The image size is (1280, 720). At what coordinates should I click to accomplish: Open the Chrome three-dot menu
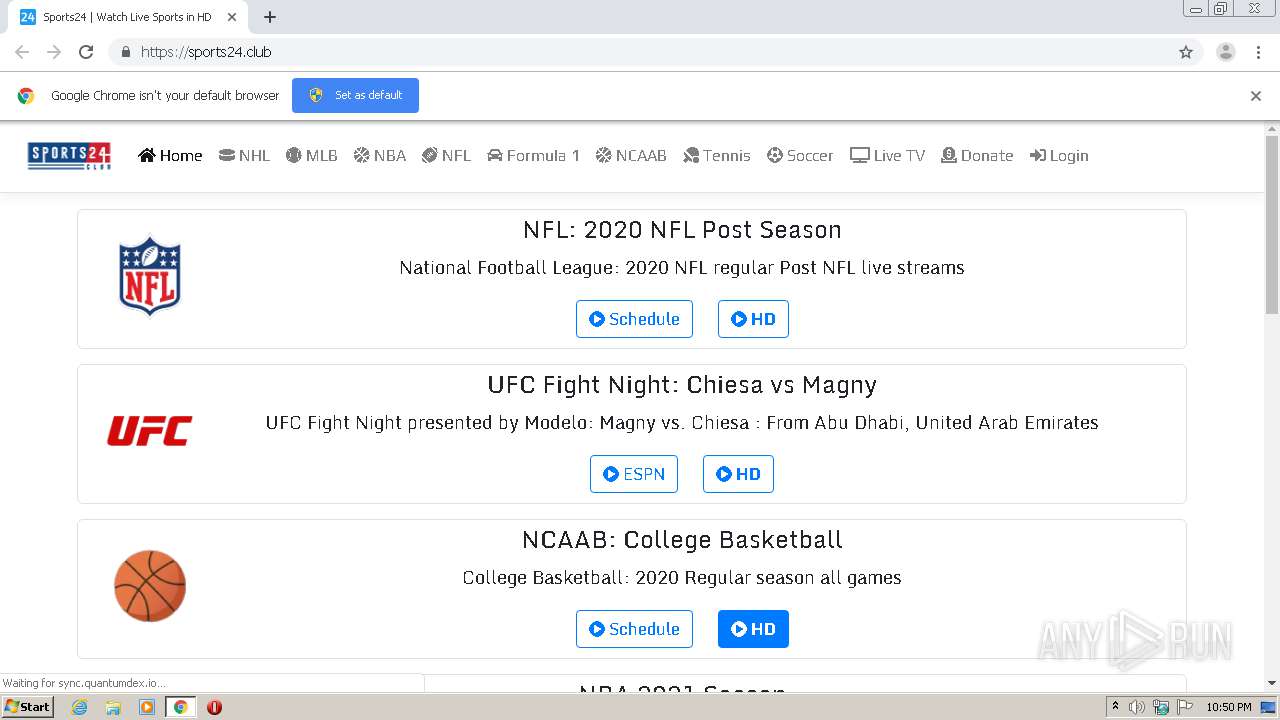click(x=1259, y=52)
